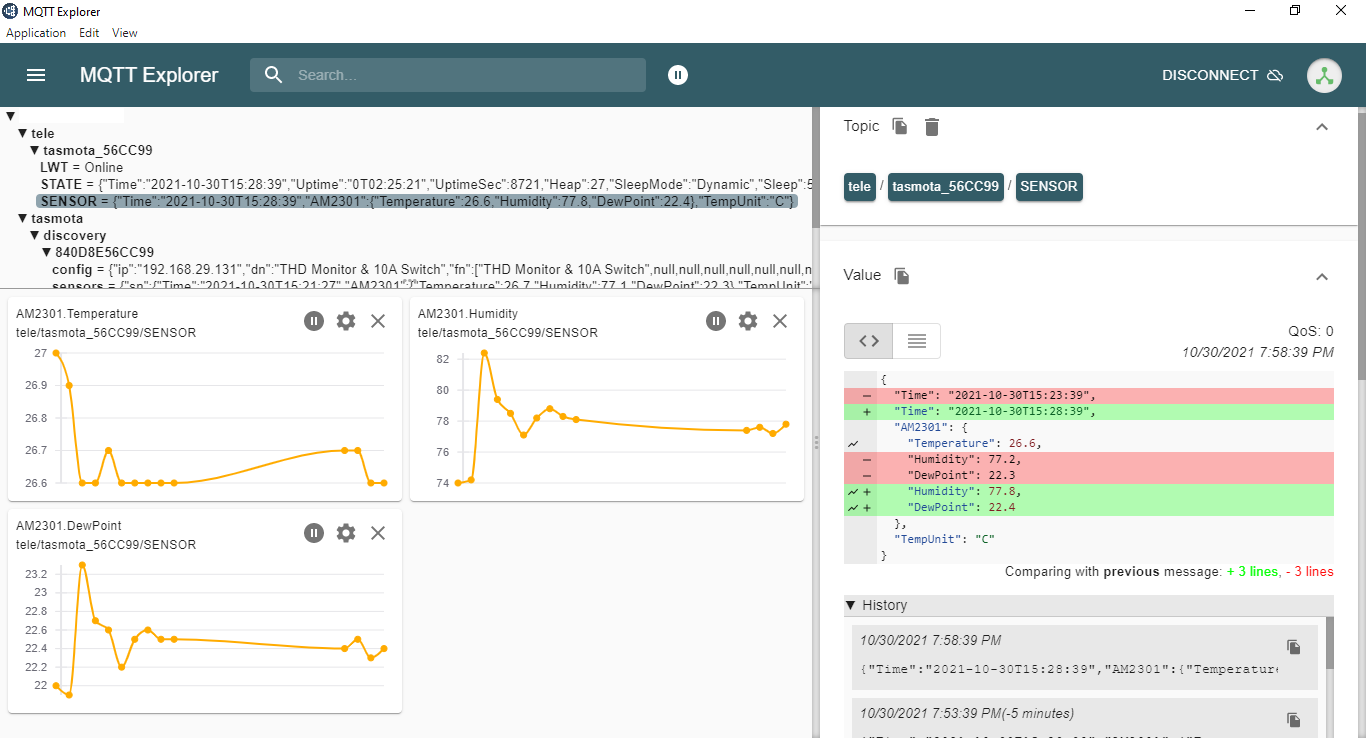Open the View menu
This screenshot has height=738, width=1366.
(125, 33)
